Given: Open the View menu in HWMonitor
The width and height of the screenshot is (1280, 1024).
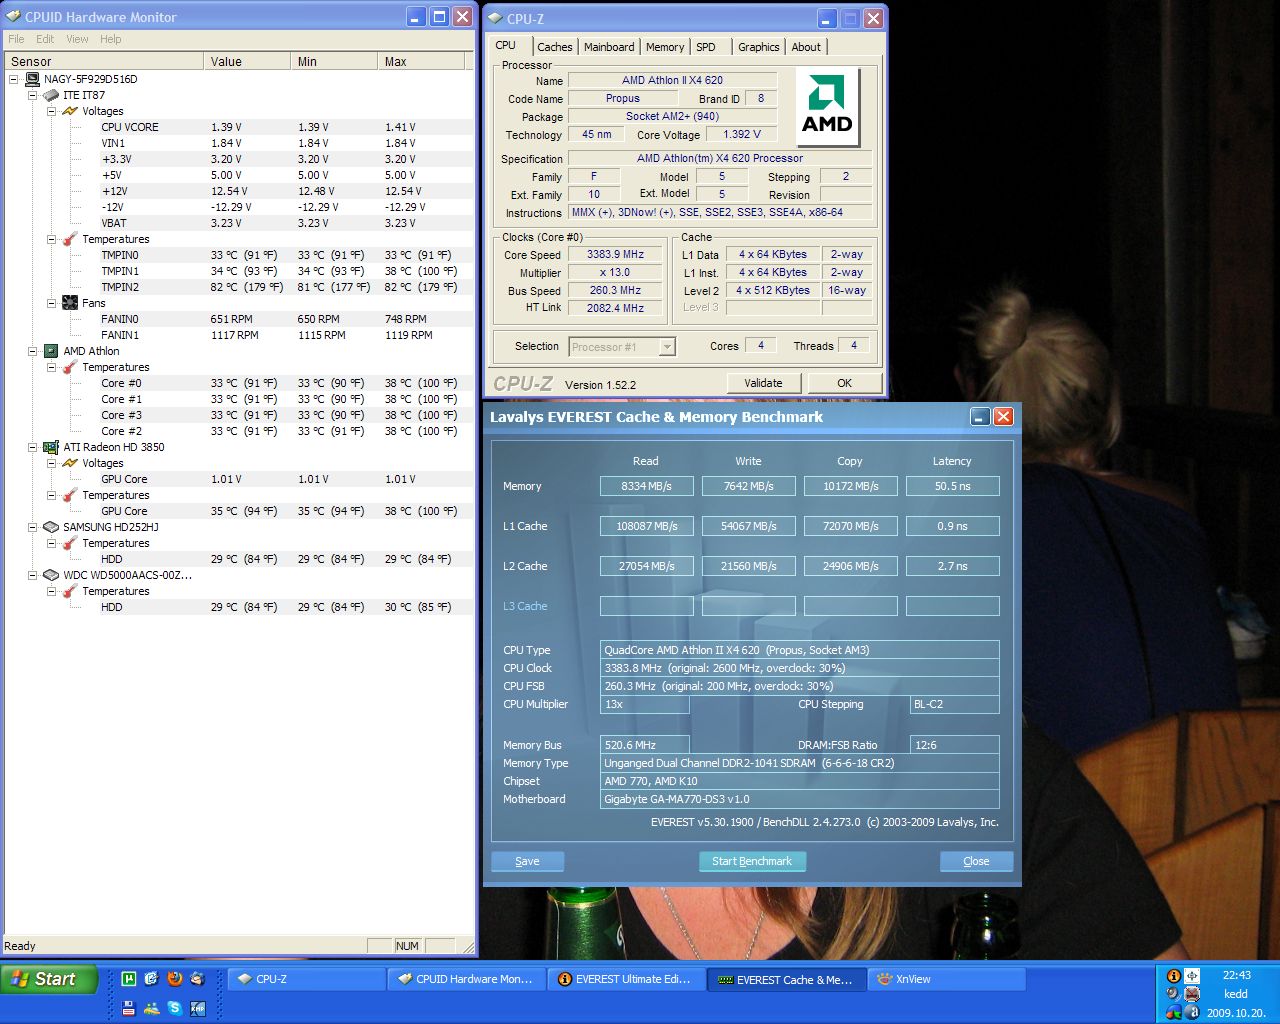Looking at the screenshot, I should 77,39.
